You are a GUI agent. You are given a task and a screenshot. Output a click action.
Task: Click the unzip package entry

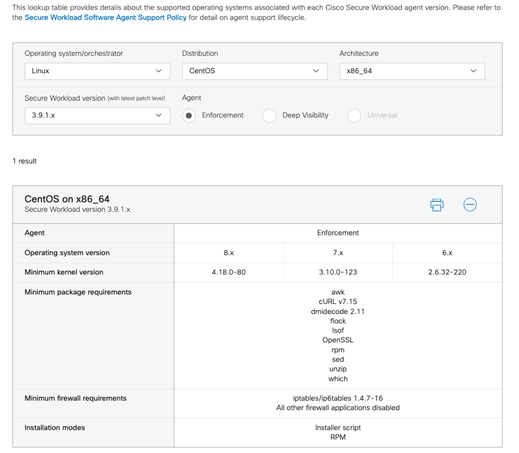pos(338,369)
